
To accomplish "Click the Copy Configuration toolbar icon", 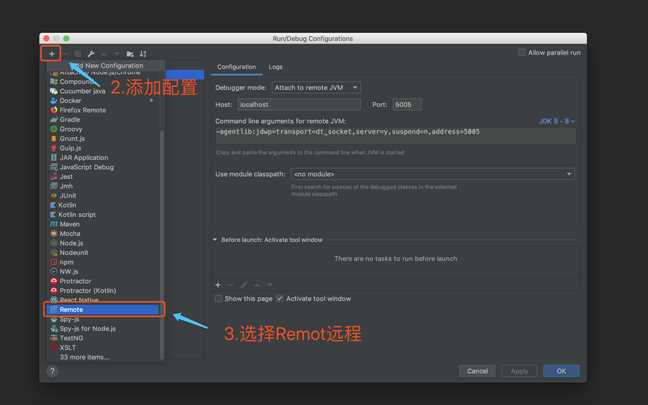I will [78, 54].
